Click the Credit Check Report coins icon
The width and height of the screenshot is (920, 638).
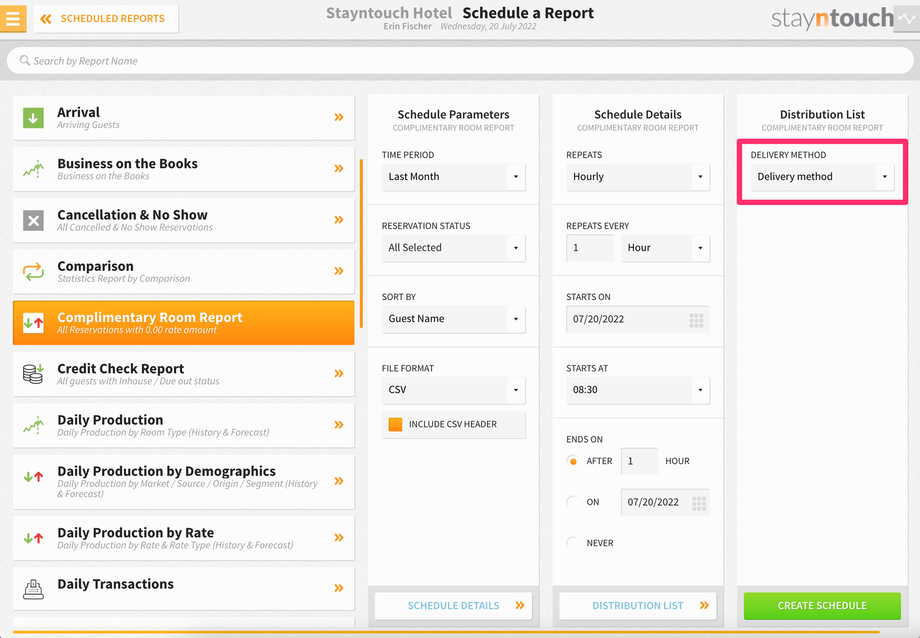[x=33, y=374]
